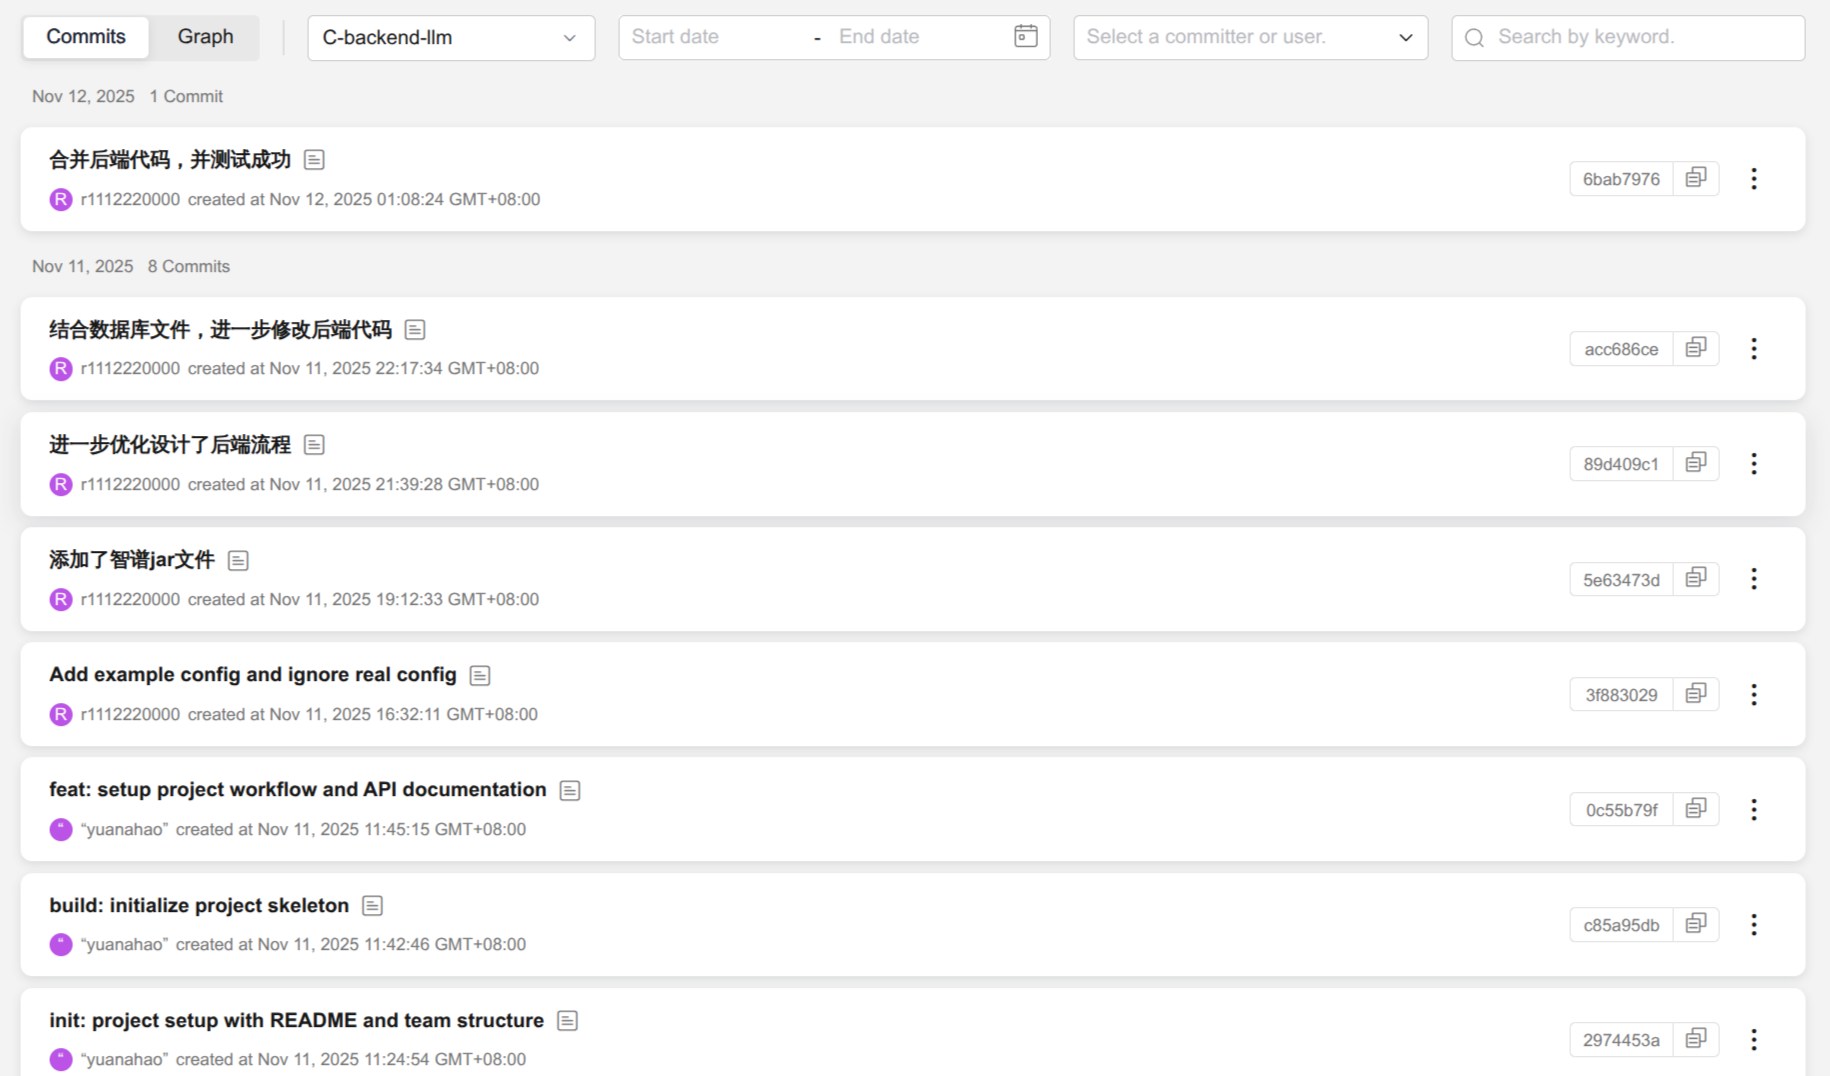1830x1076 pixels.
Task: Copy commit hash 6bab7976
Action: [1696, 178]
